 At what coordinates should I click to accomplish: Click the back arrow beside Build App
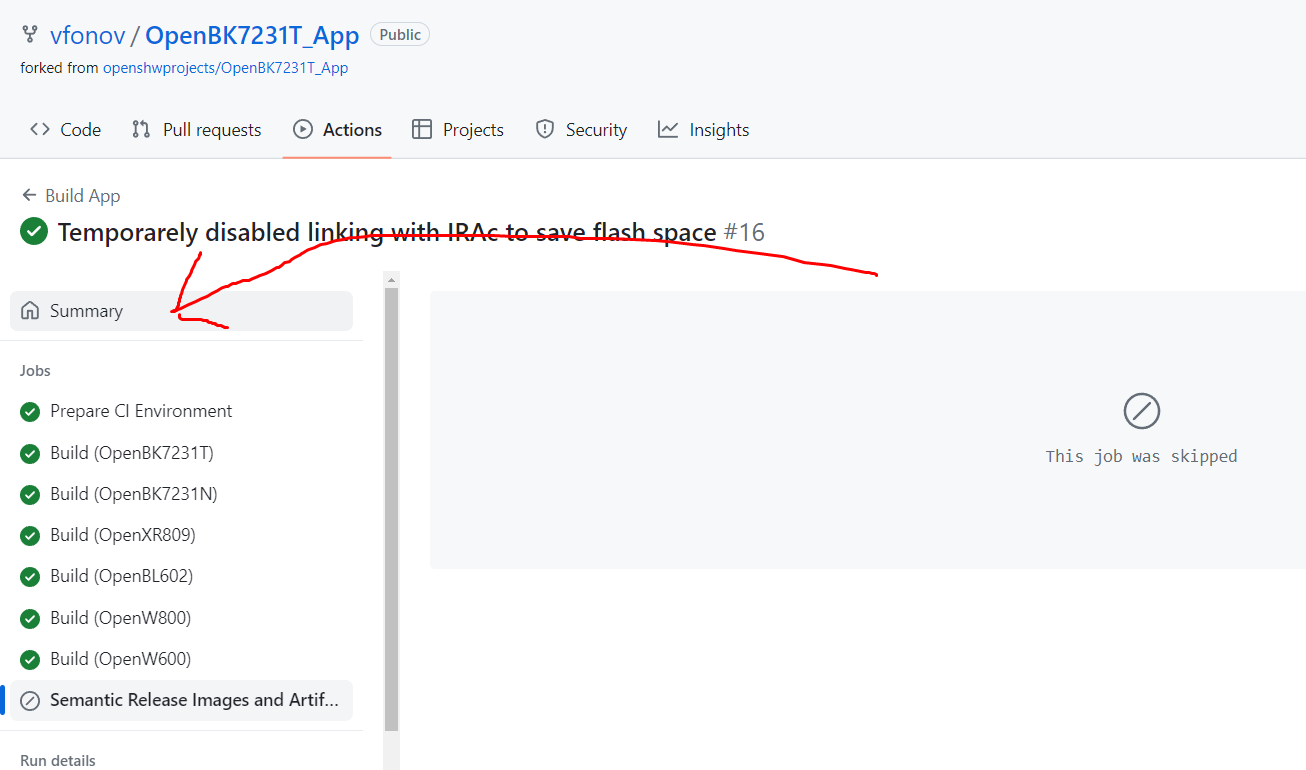(x=29, y=196)
